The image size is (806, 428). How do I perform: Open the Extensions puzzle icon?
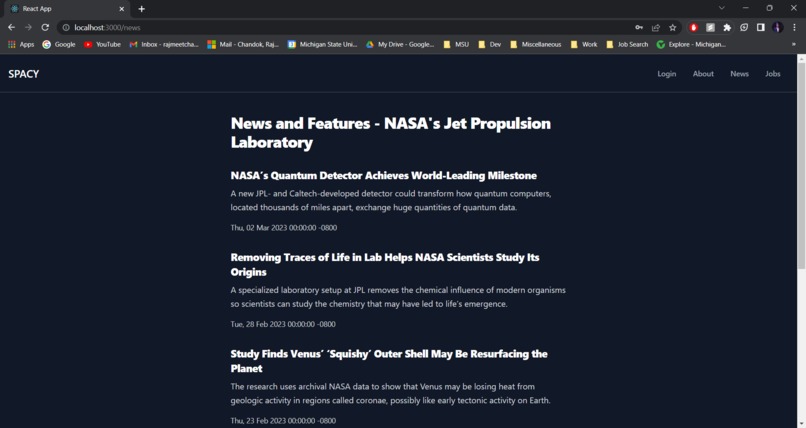point(727,28)
